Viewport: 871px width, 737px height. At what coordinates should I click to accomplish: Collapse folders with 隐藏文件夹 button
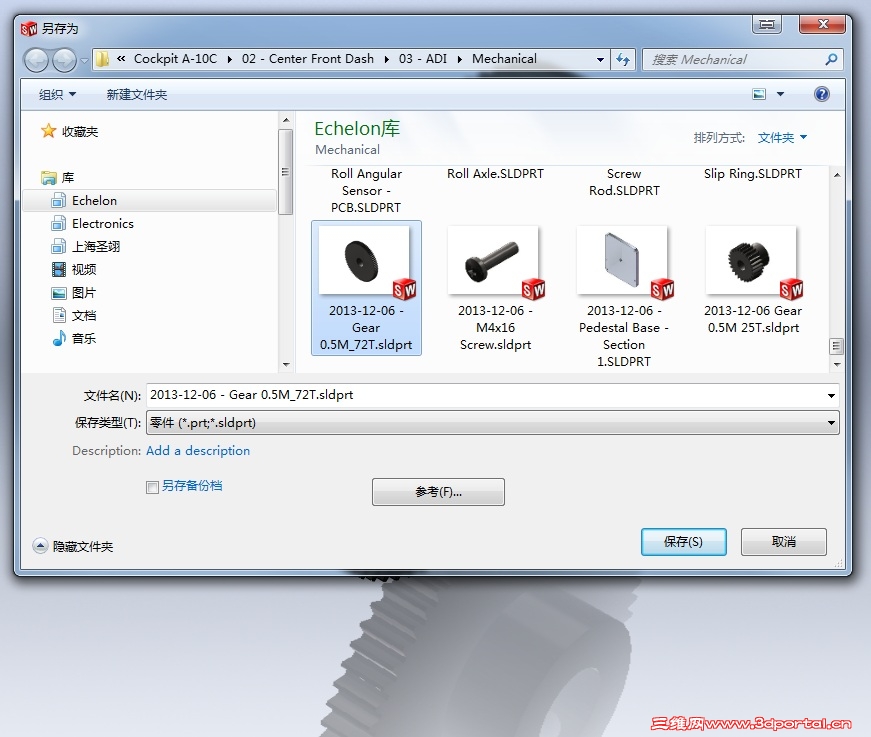tap(73, 547)
